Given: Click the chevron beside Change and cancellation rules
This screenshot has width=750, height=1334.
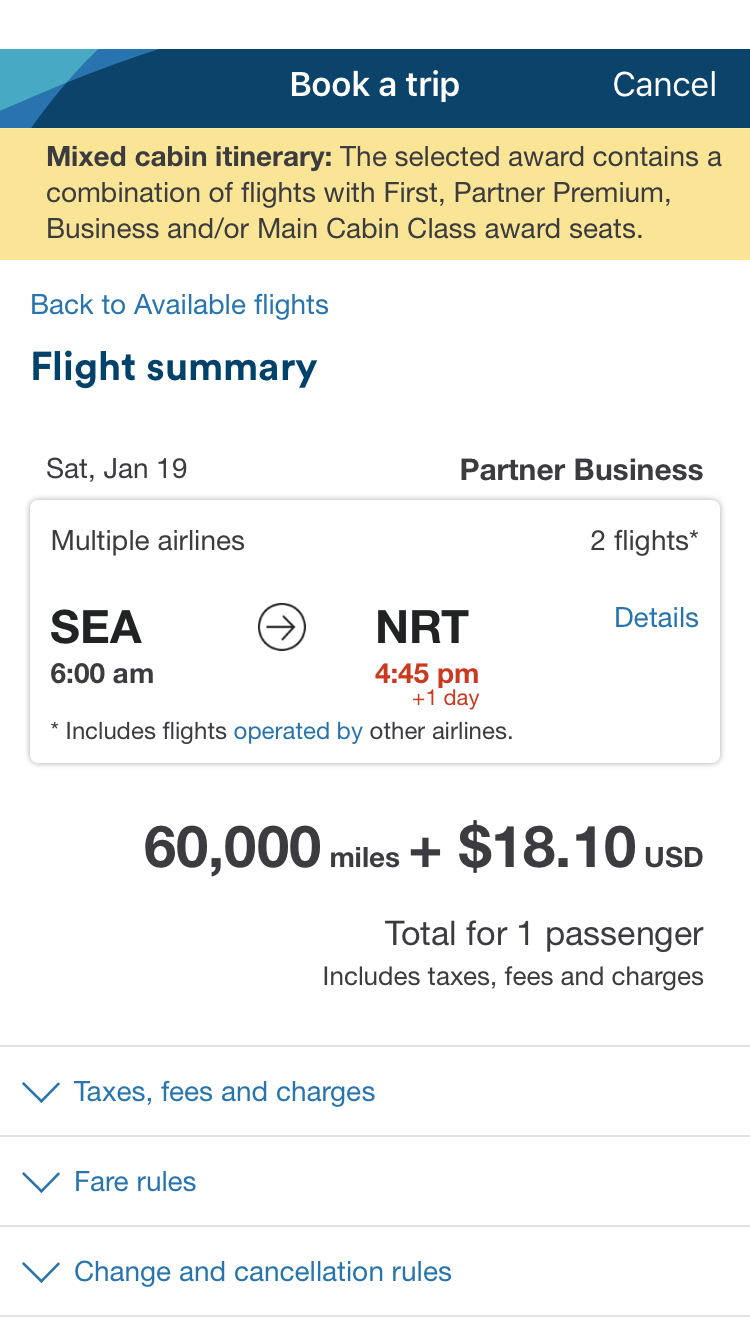Looking at the screenshot, I should (x=41, y=1272).
